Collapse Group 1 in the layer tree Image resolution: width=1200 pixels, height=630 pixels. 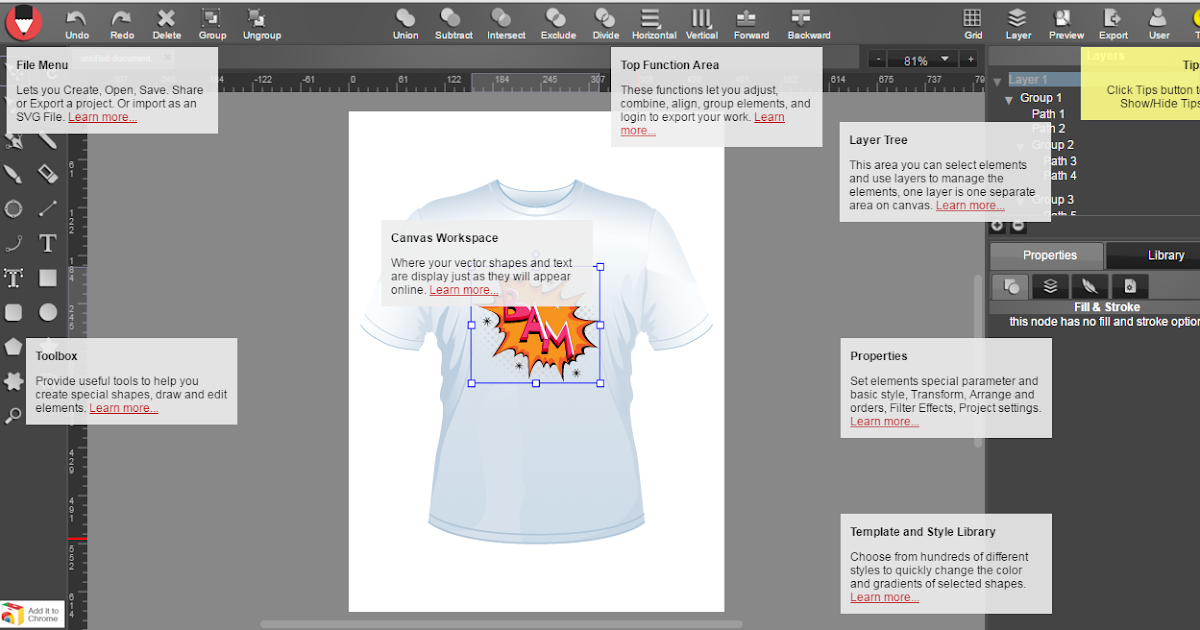[1008, 97]
